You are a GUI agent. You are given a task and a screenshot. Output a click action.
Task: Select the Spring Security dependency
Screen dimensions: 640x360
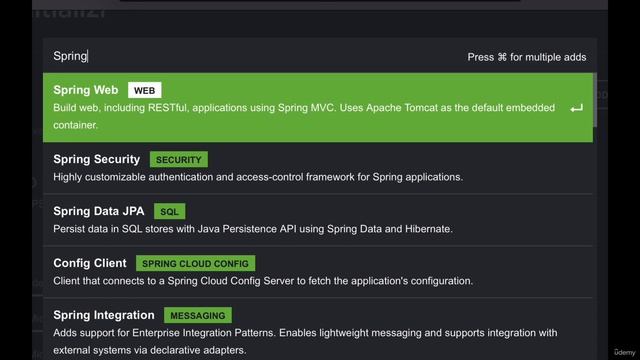318,168
